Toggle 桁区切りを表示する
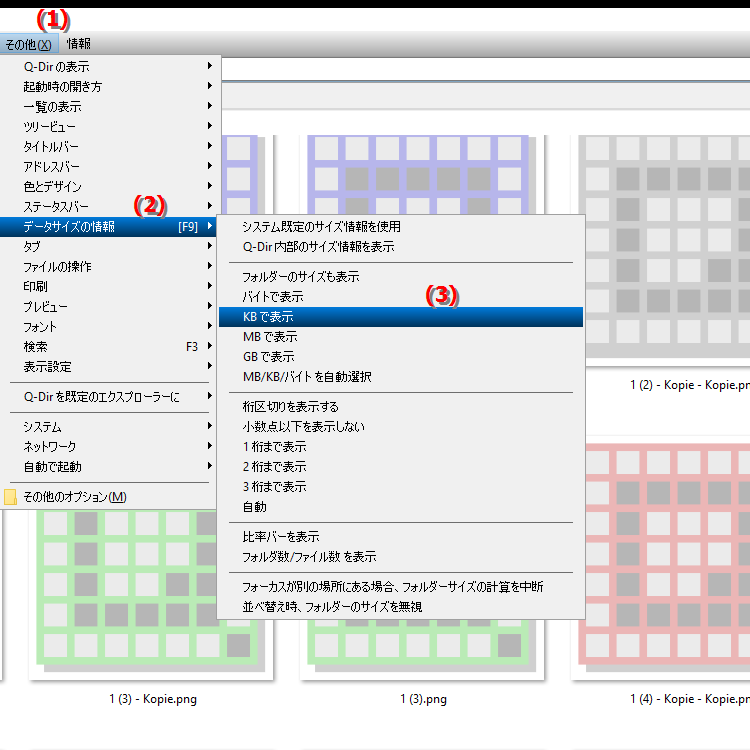This screenshot has height=750, width=750. point(401,407)
